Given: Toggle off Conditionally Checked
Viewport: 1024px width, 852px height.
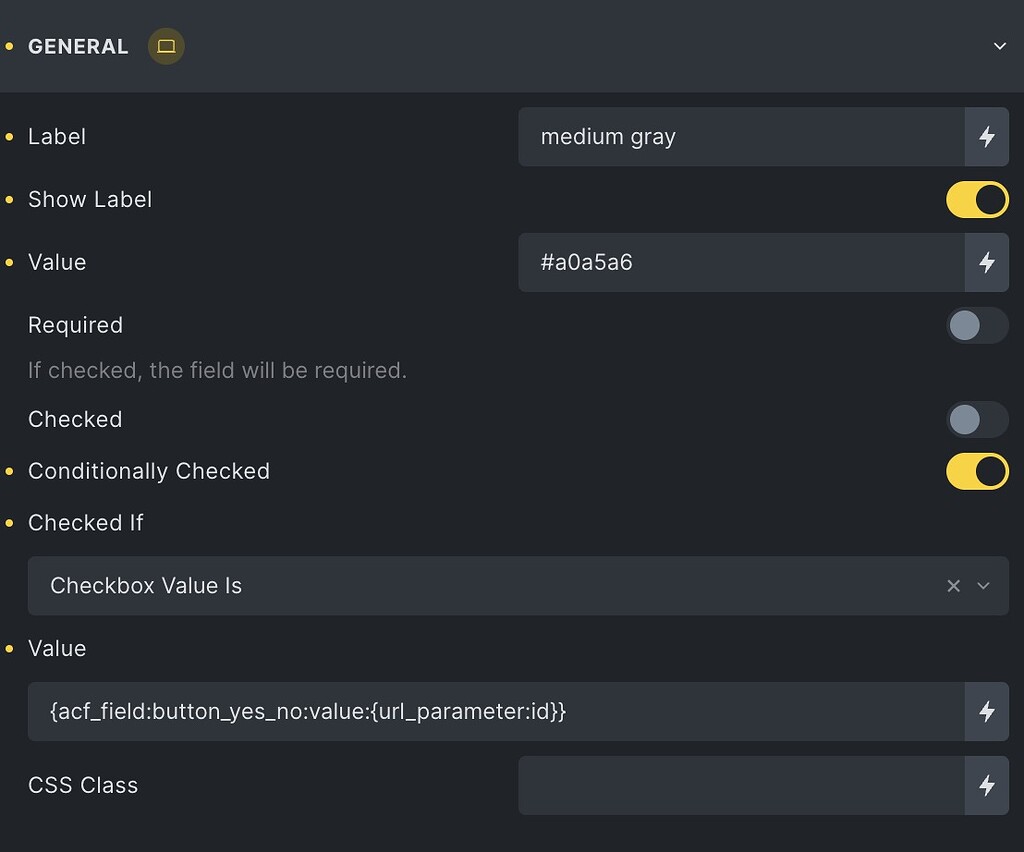Looking at the screenshot, I should tap(977, 471).
